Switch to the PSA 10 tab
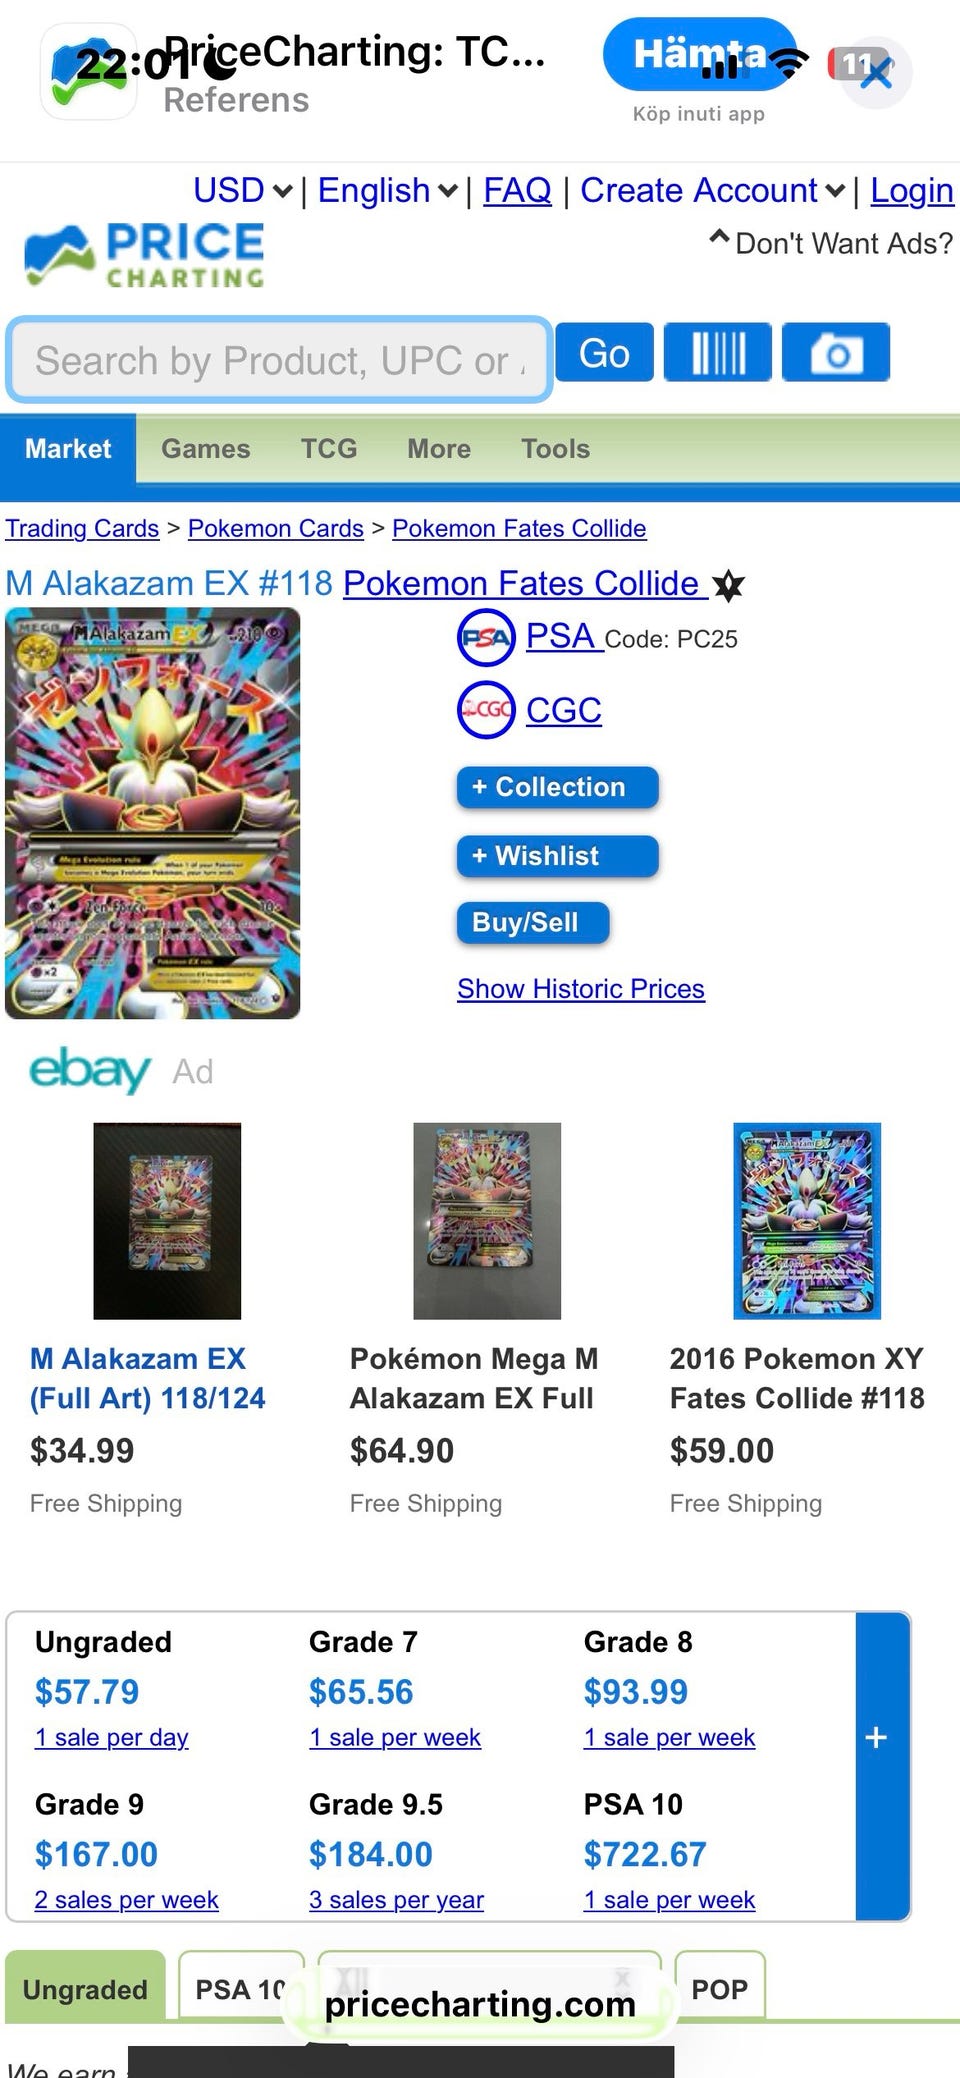This screenshot has width=960, height=2078. (240, 1990)
